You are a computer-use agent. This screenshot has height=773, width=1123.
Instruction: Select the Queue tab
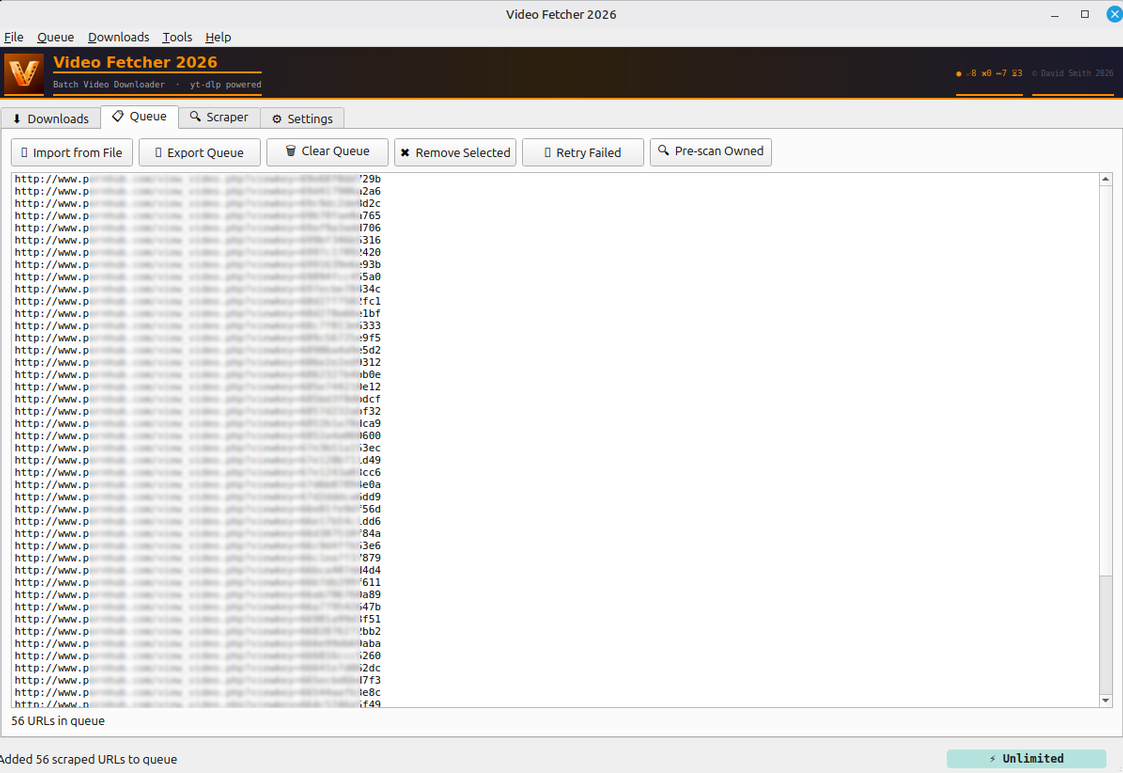[x=139, y=117]
